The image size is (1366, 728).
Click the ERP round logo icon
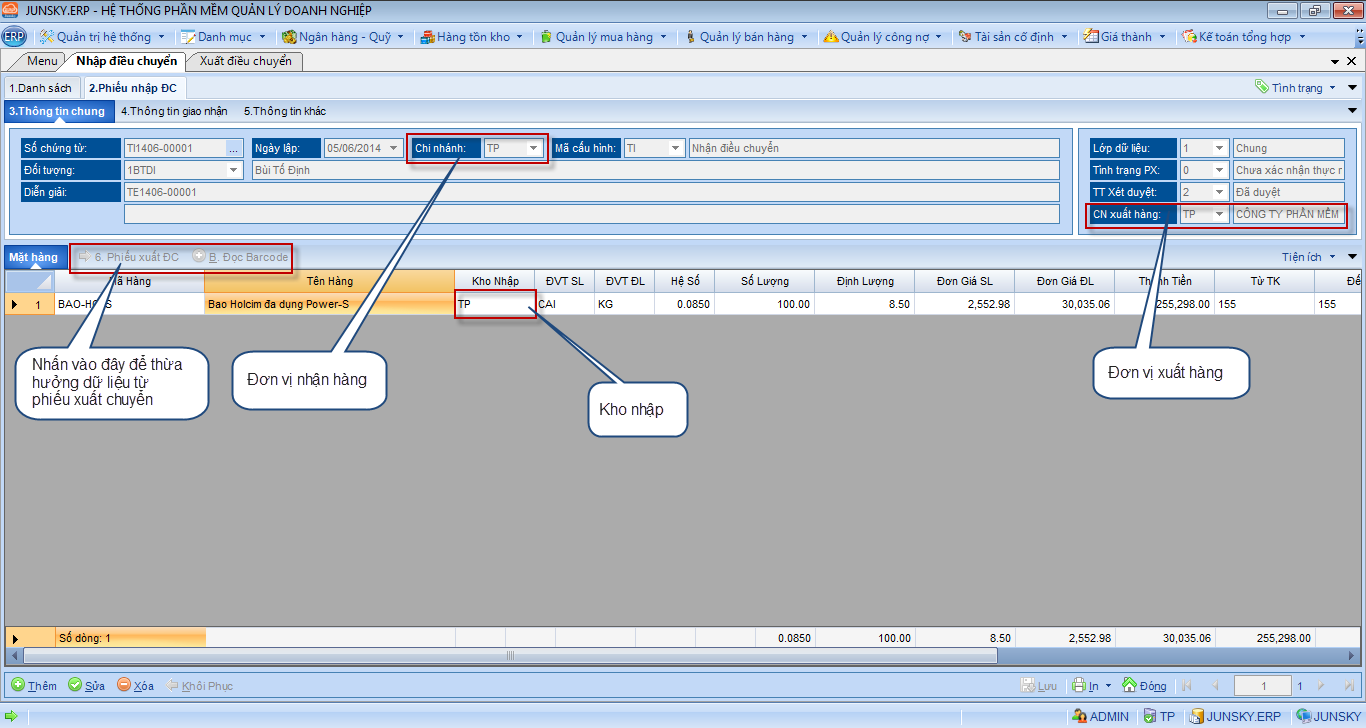click(x=14, y=37)
